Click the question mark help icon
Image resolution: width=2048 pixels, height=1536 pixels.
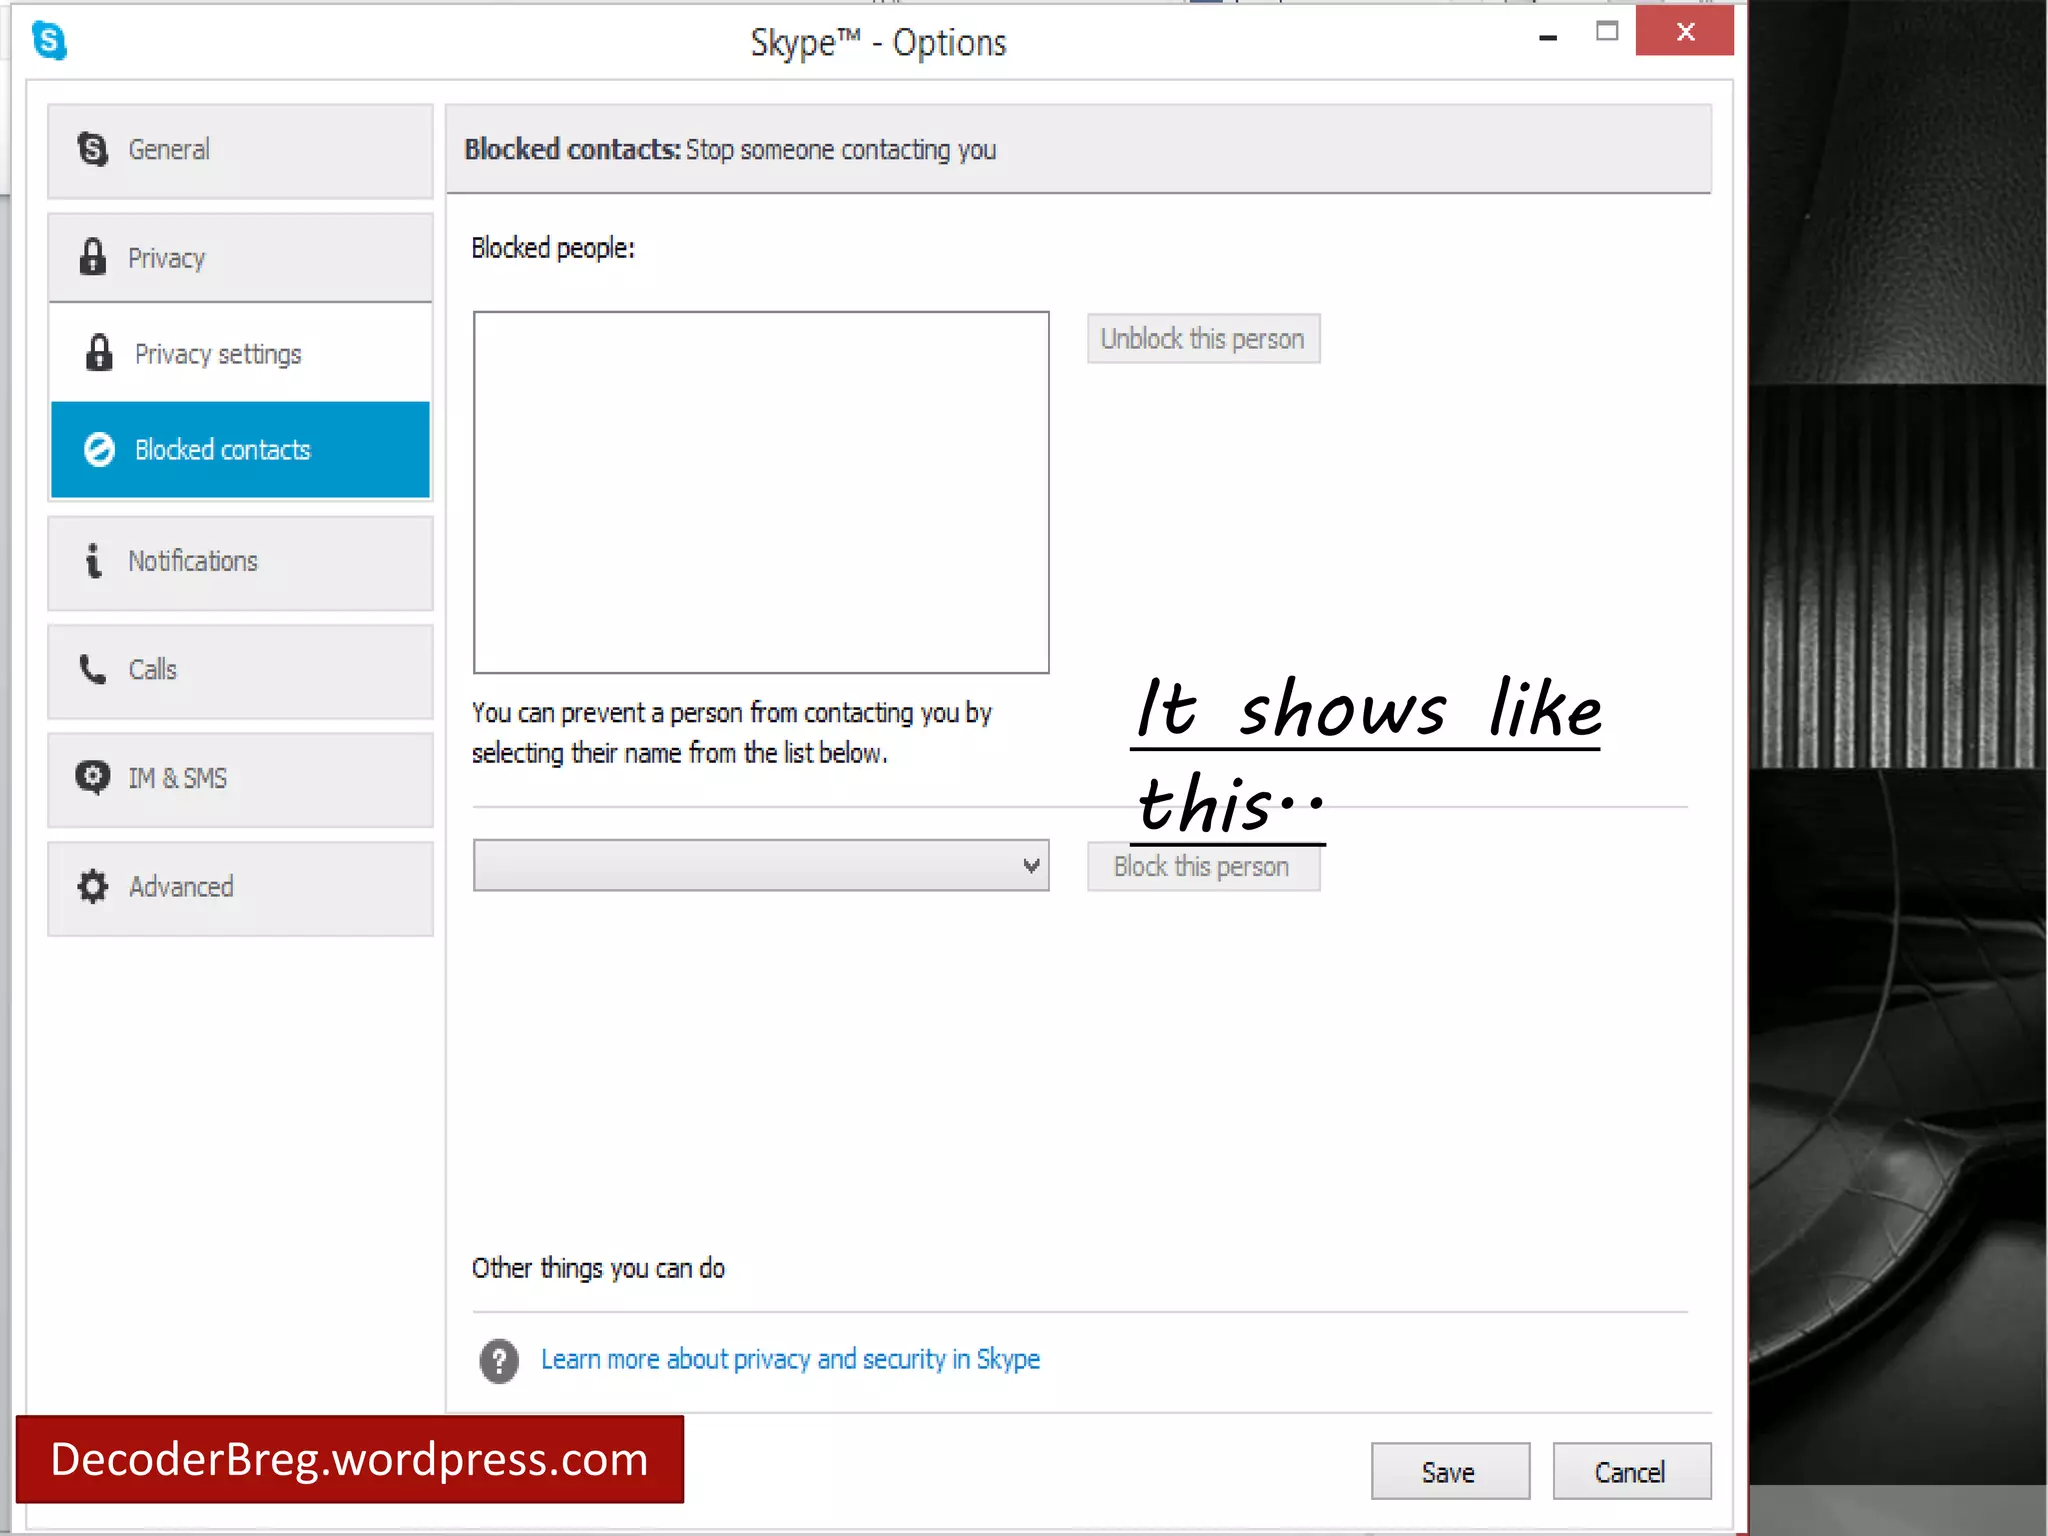coord(499,1361)
